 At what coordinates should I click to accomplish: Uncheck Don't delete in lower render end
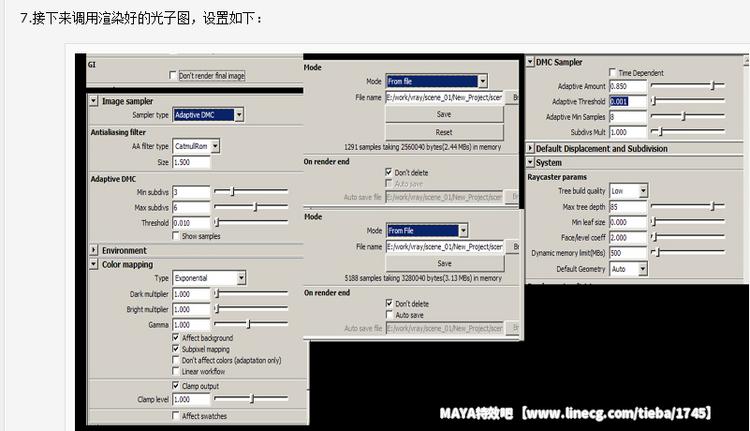click(x=389, y=303)
